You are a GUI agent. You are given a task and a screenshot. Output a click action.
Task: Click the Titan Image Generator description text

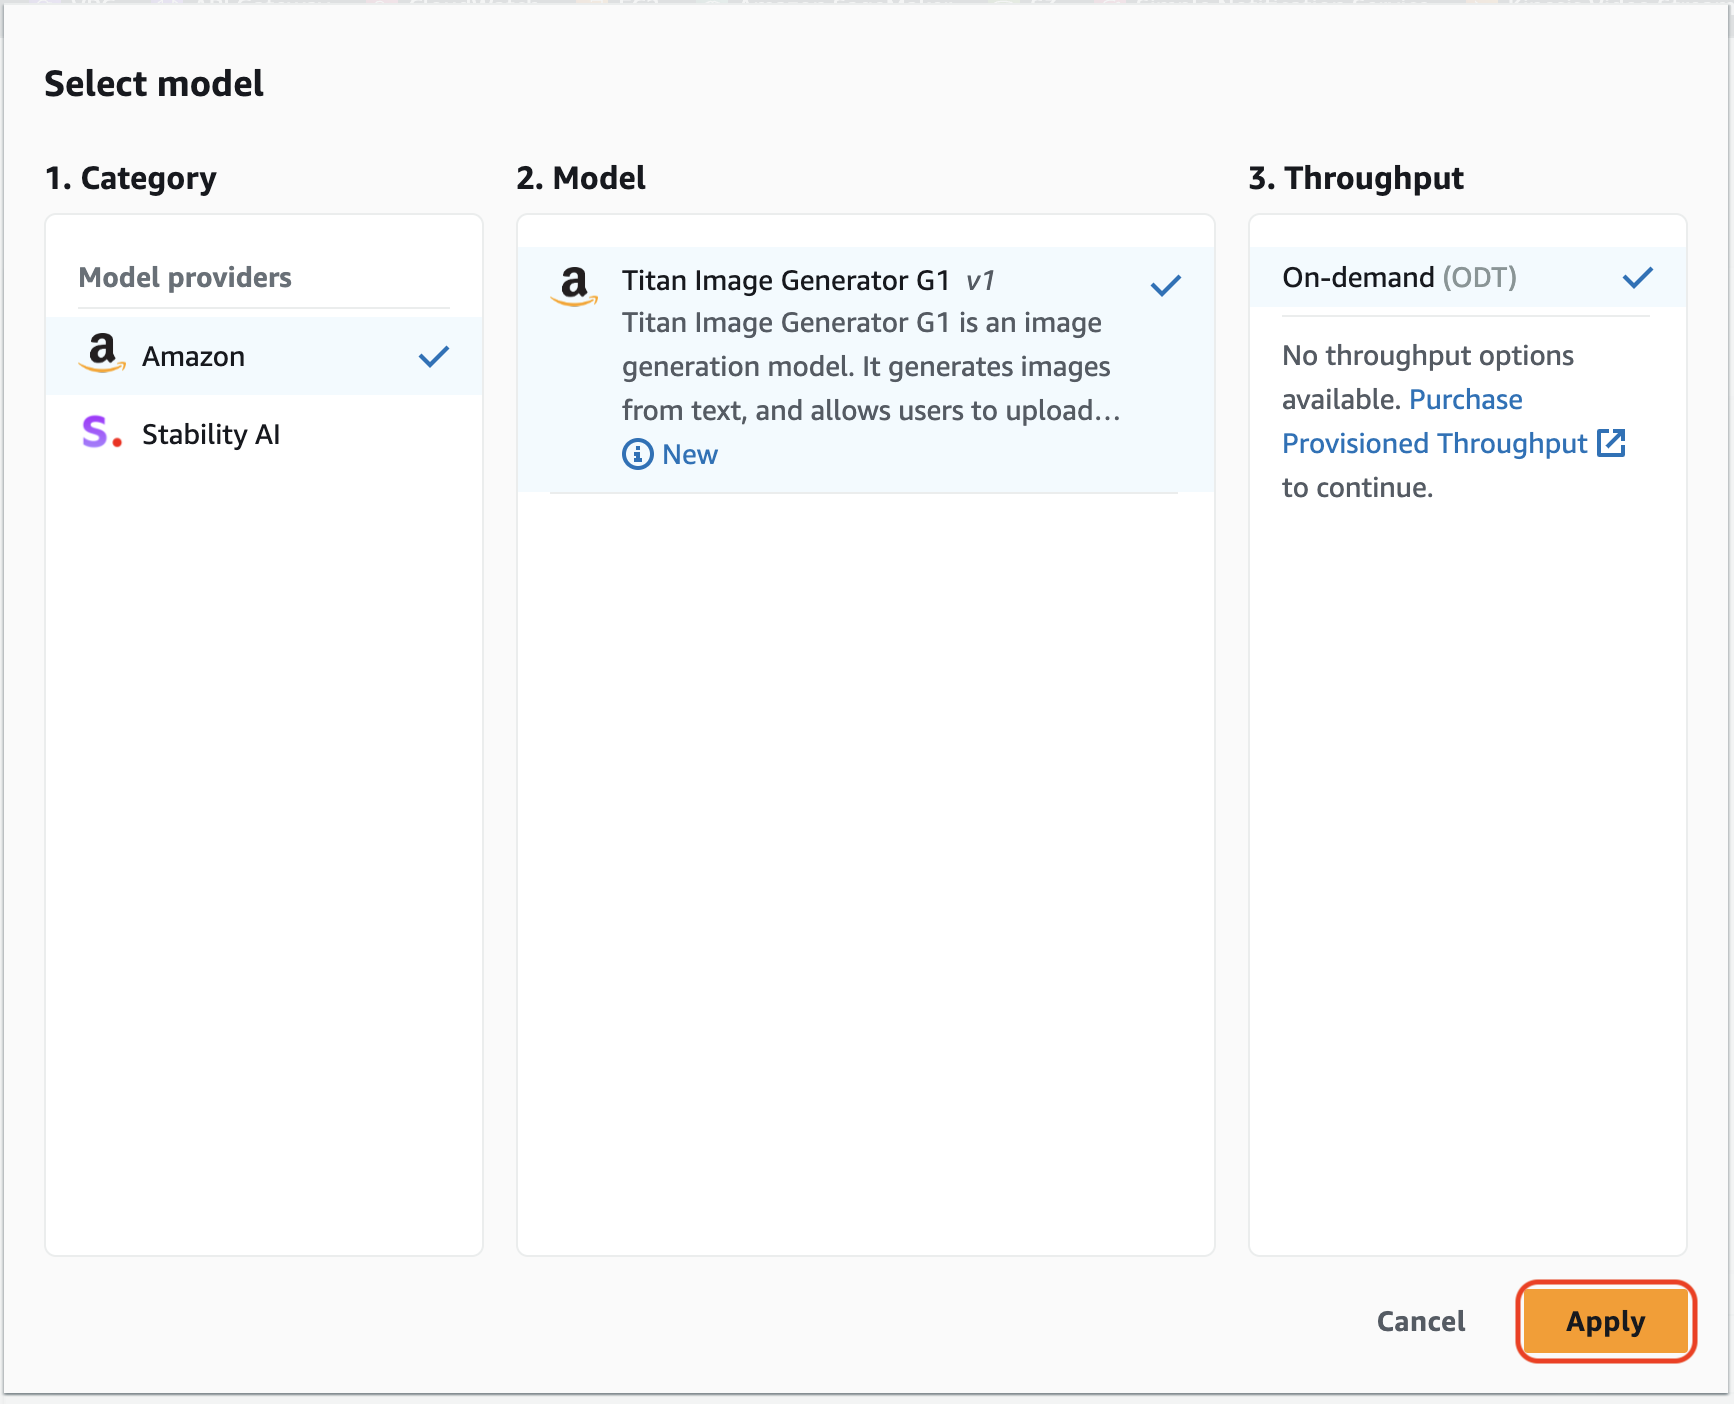click(871, 366)
